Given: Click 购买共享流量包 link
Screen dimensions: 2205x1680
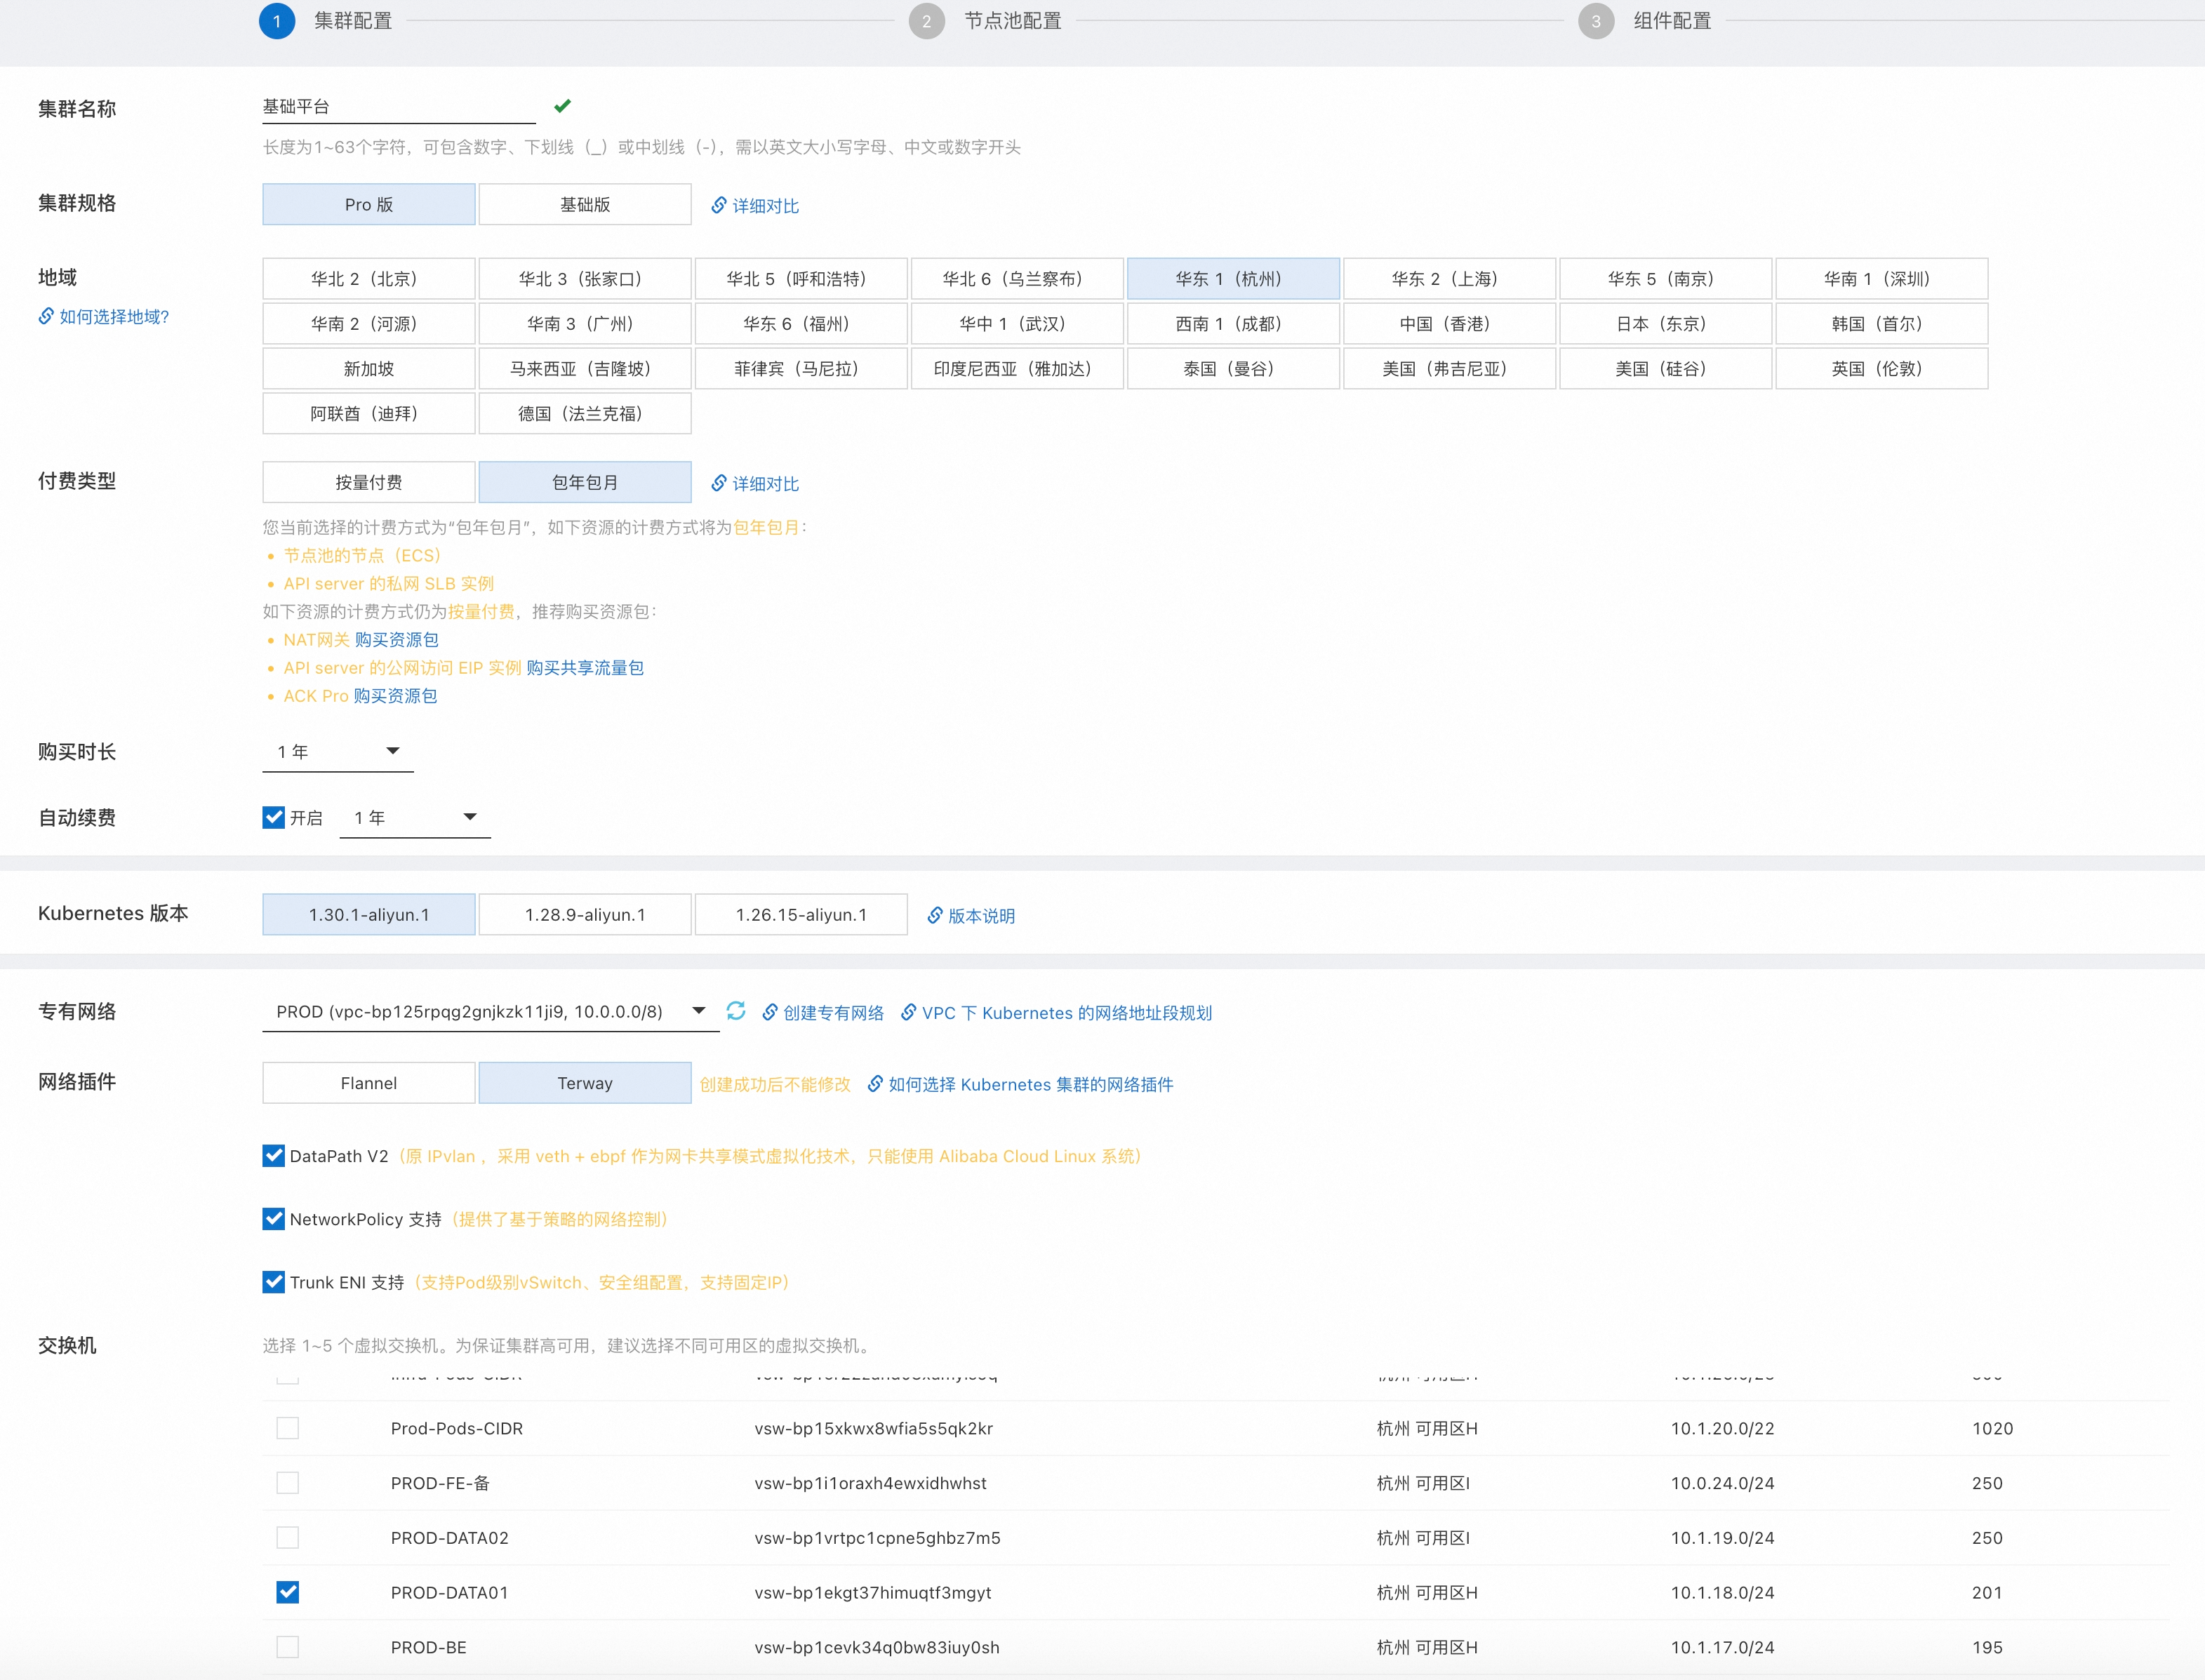Looking at the screenshot, I should point(585,668).
